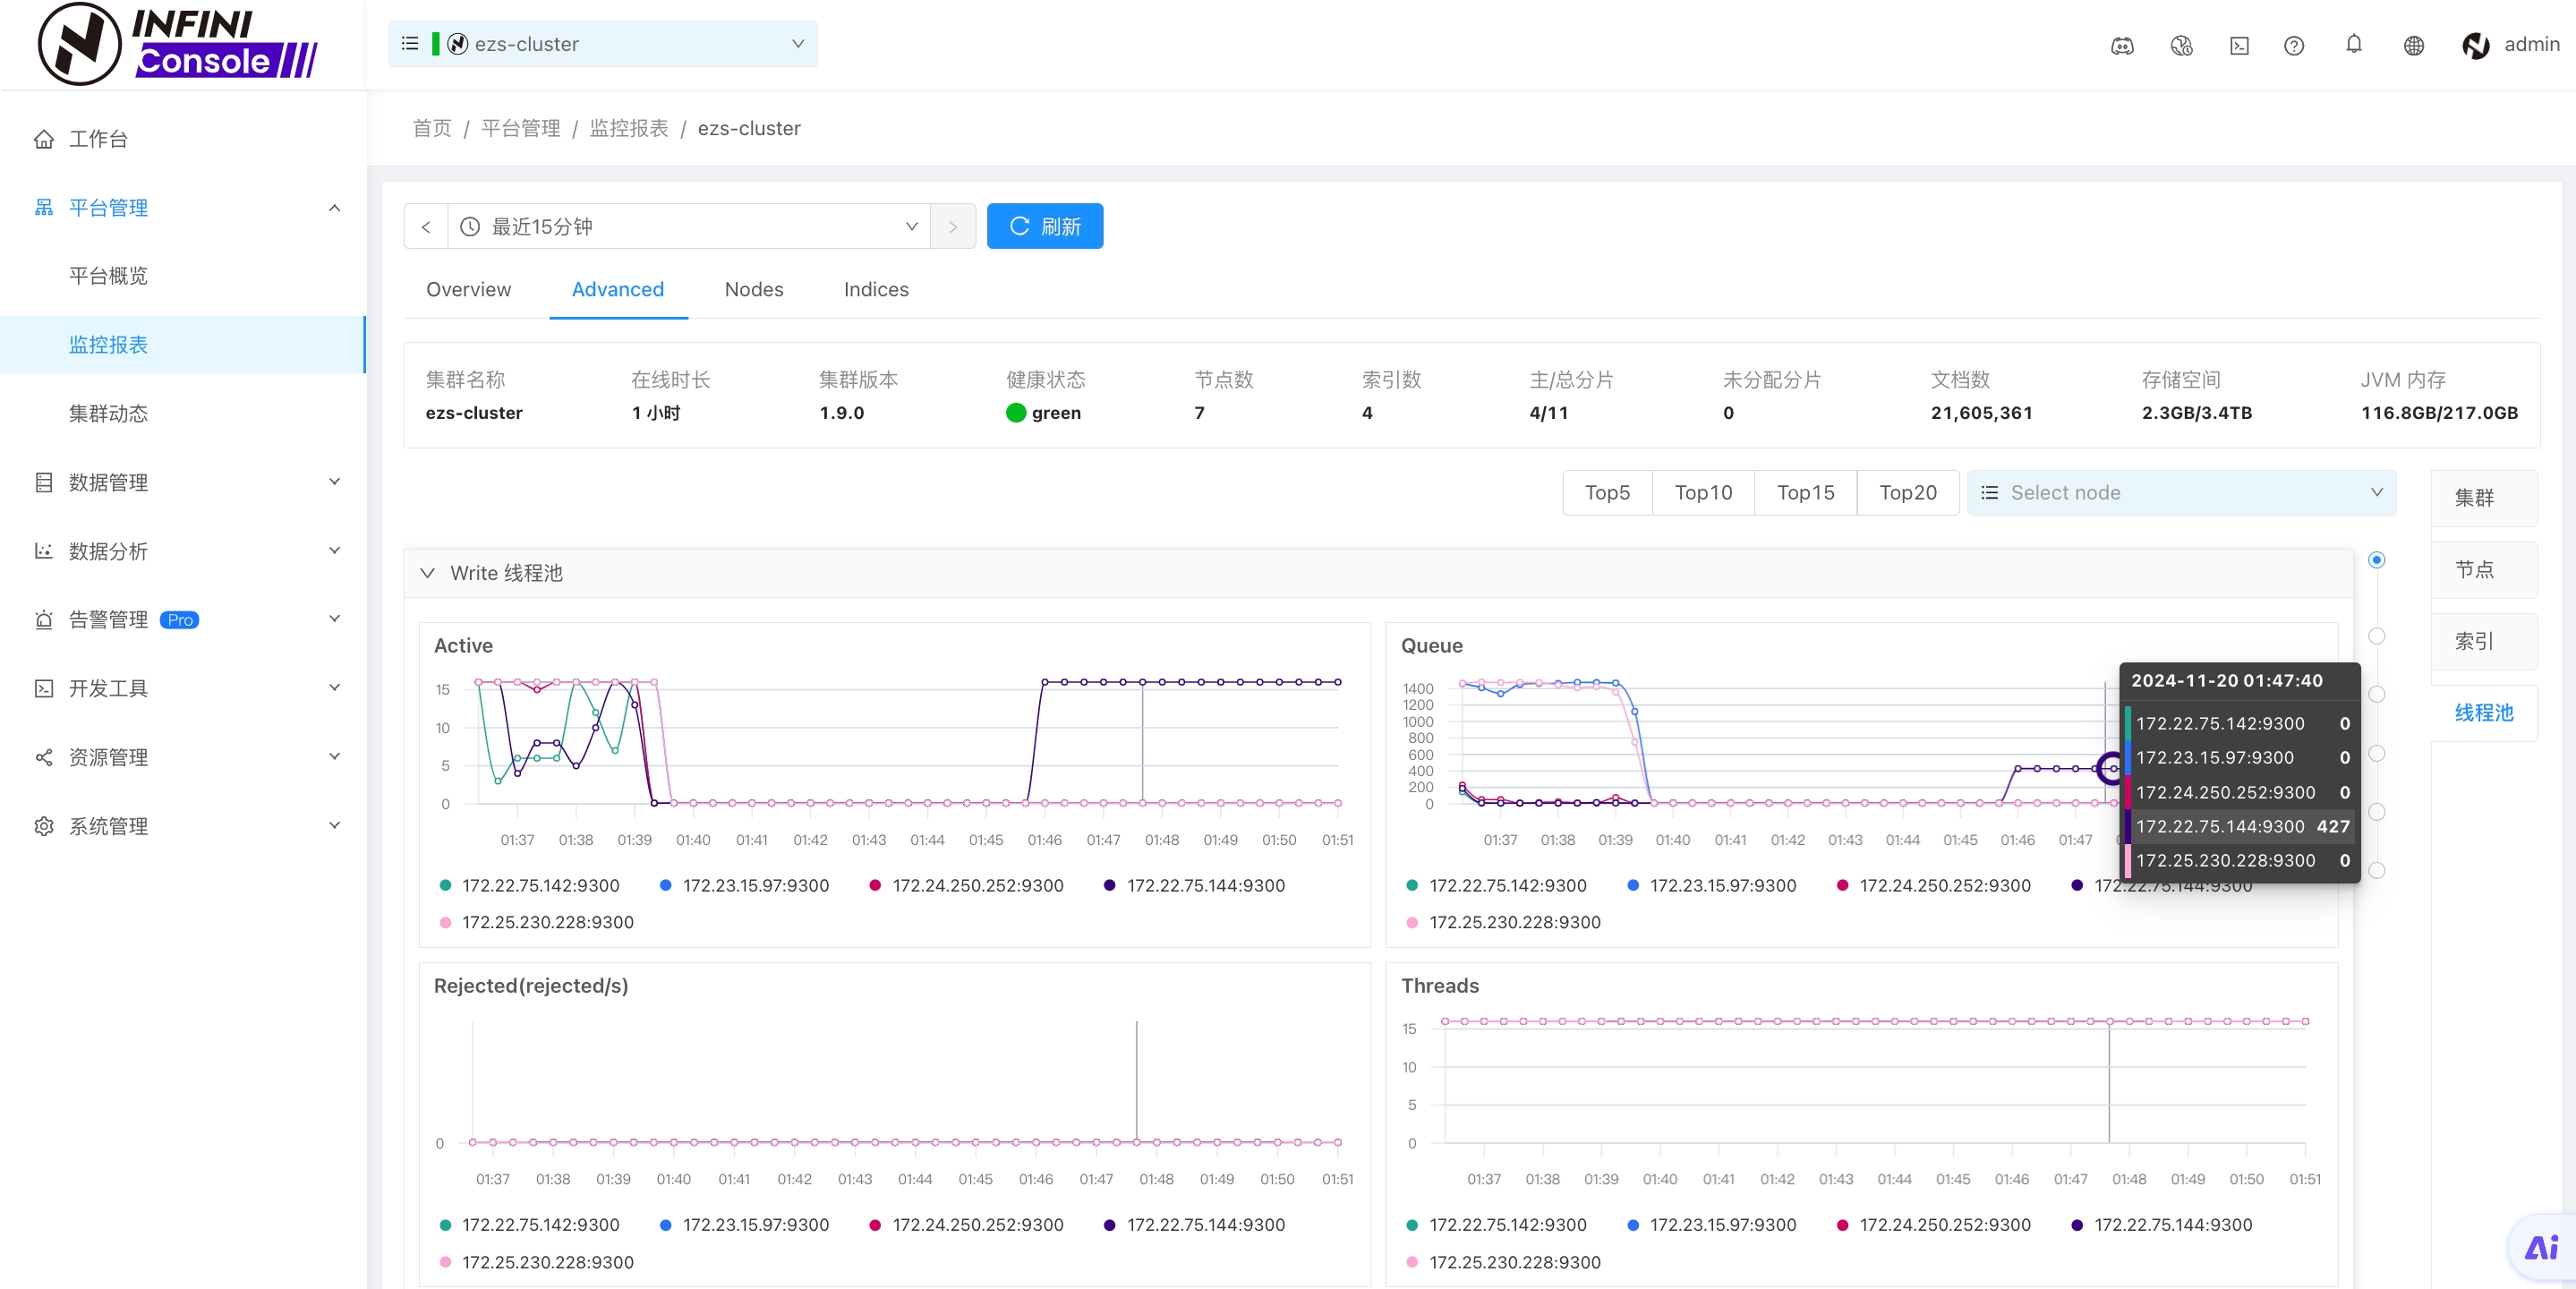The image size is (2576, 1289).
Task: Expand the 数据分析 sidebar menu
Action: (335, 551)
